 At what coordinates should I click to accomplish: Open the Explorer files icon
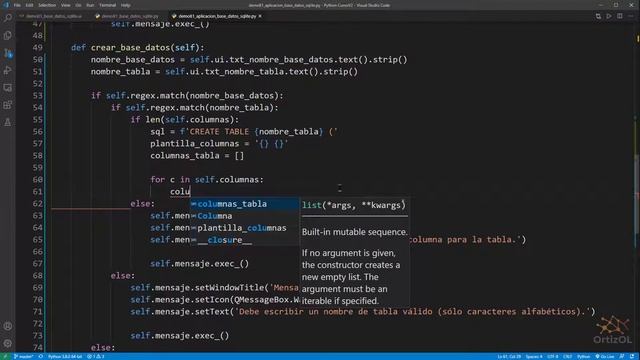coord(8,36)
